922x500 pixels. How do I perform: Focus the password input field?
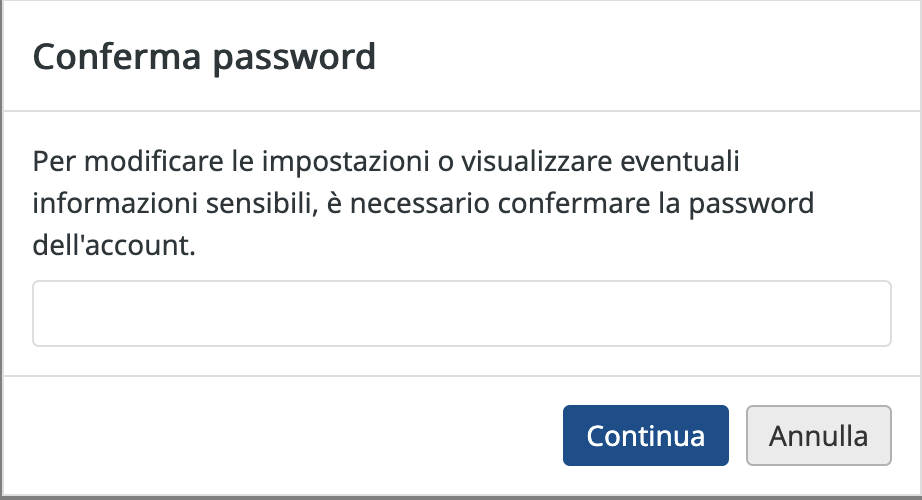(462, 314)
